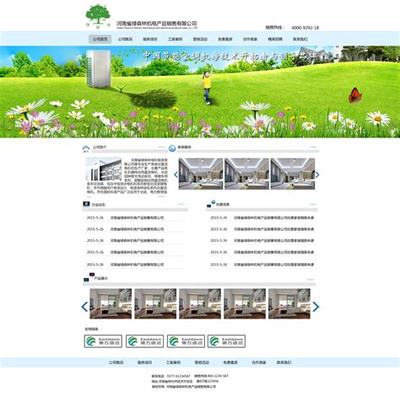Click the house icon of the company profile section
The height and width of the screenshot is (397, 400).
86,148
